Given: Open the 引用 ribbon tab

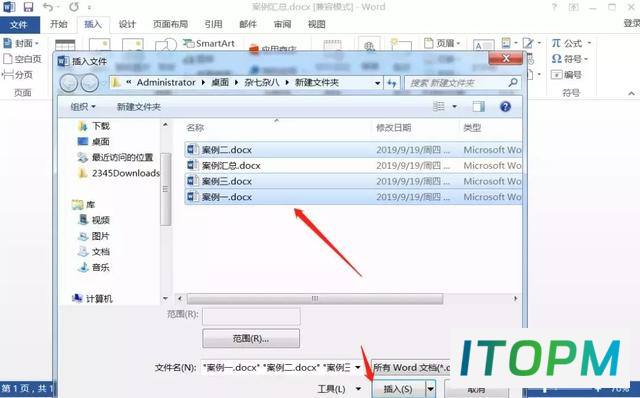Looking at the screenshot, I should click(213, 24).
